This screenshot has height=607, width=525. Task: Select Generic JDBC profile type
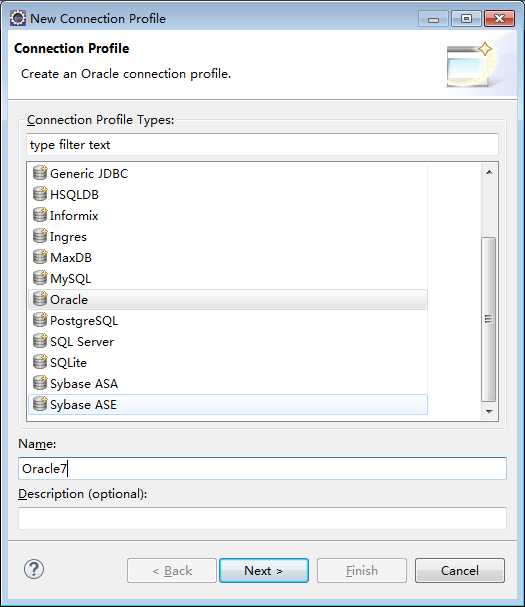click(228, 173)
